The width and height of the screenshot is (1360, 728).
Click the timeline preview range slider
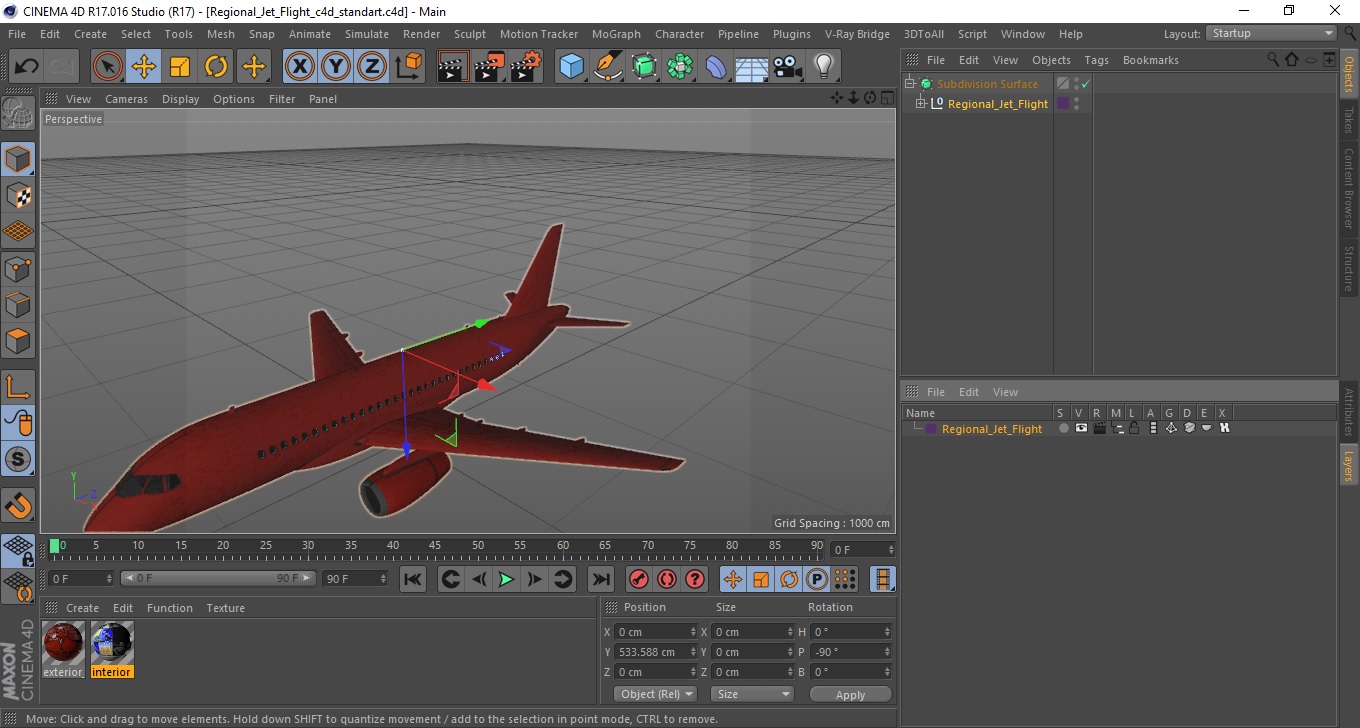[218, 578]
